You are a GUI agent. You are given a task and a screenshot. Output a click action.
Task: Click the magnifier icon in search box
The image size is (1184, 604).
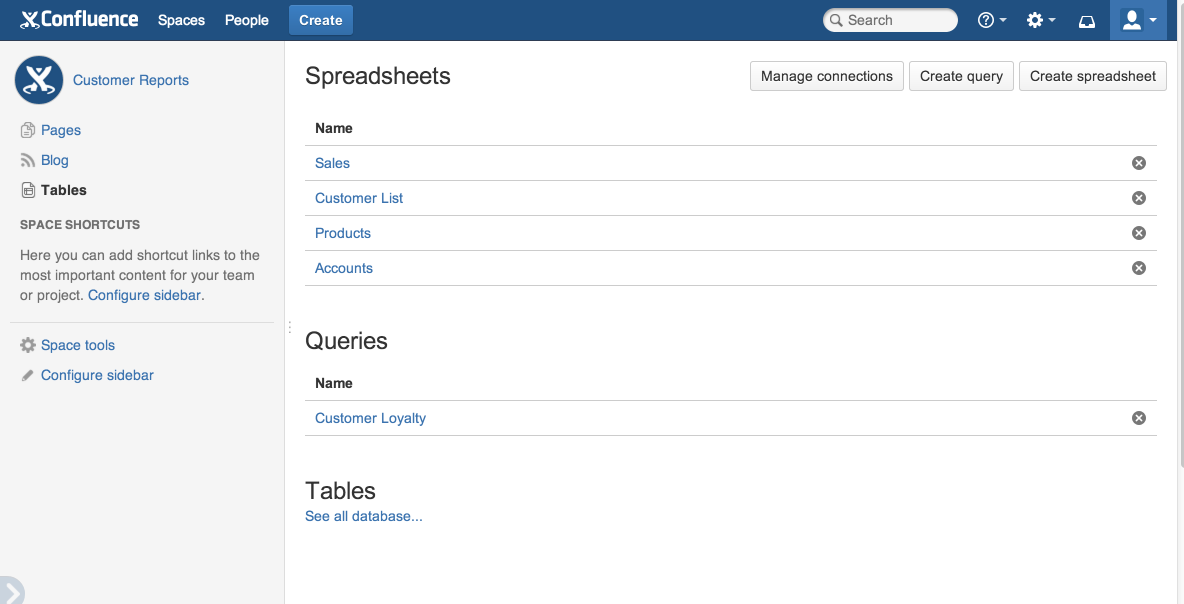(836, 20)
